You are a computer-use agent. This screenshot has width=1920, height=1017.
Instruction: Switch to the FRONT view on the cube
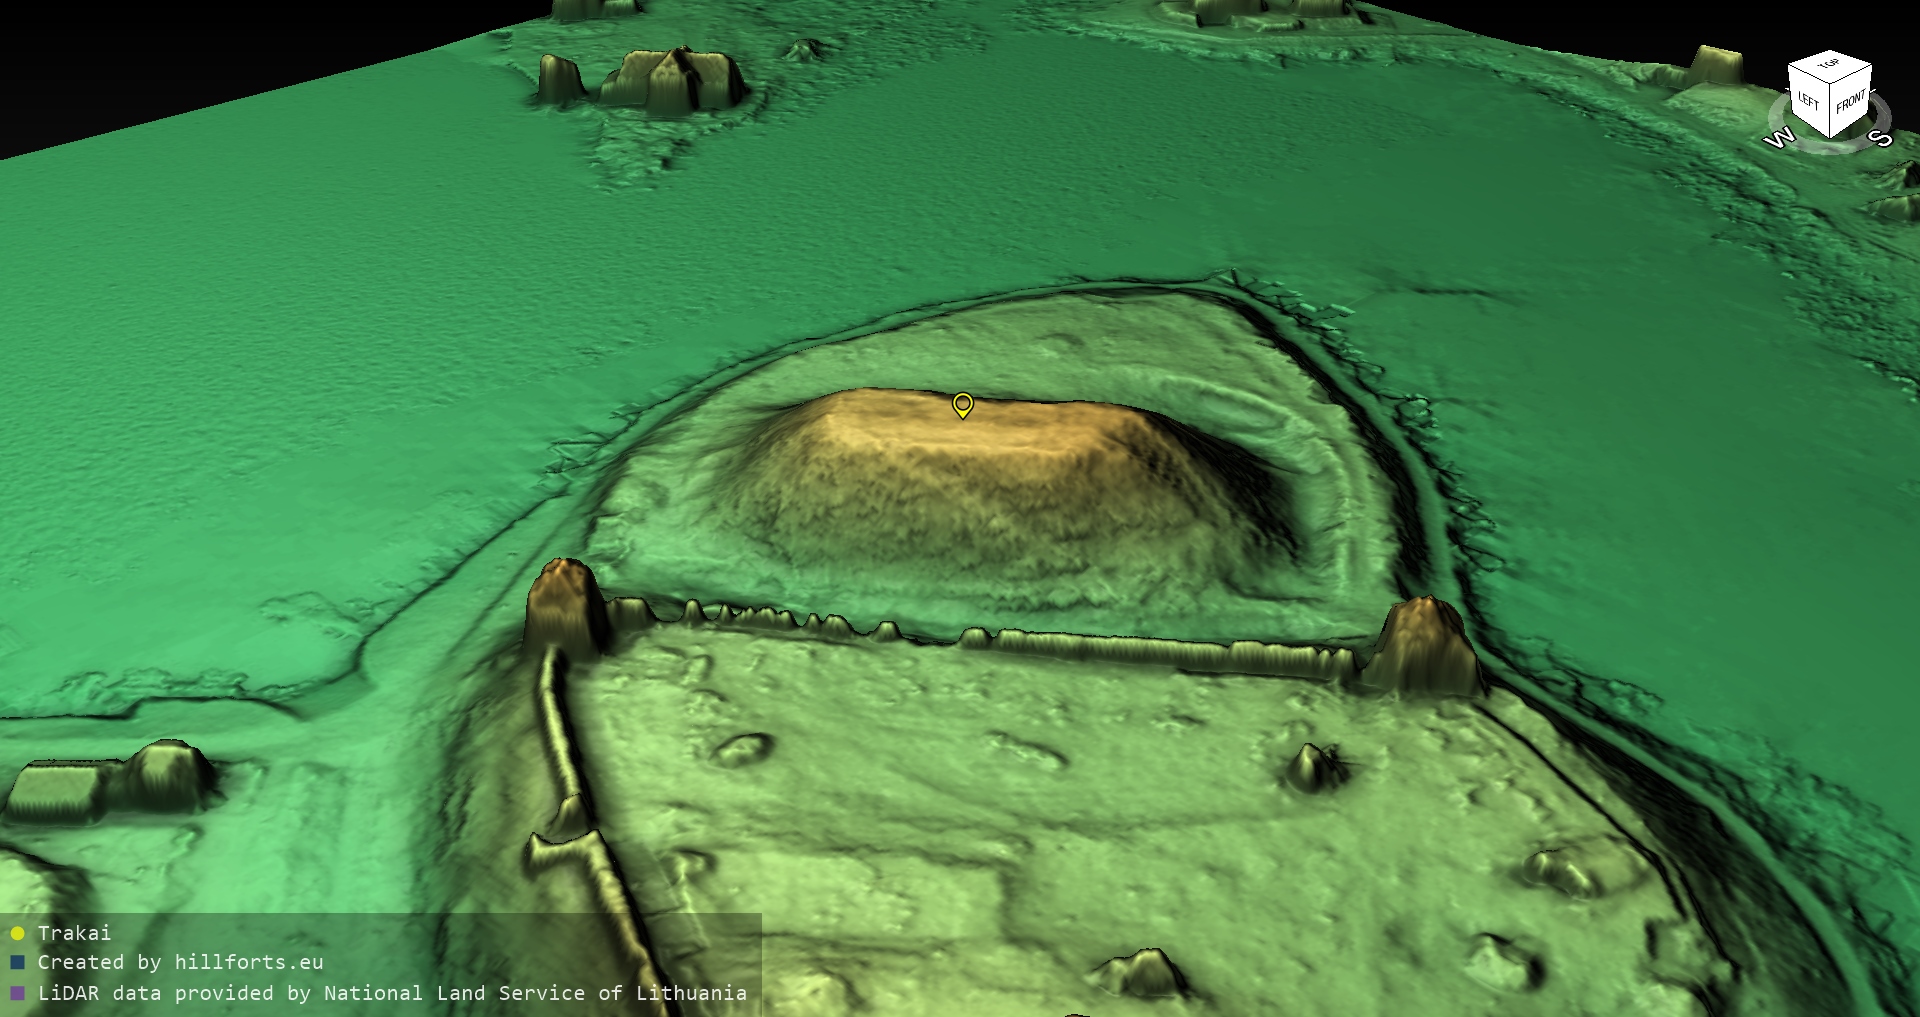click(x=1851, y=102)
